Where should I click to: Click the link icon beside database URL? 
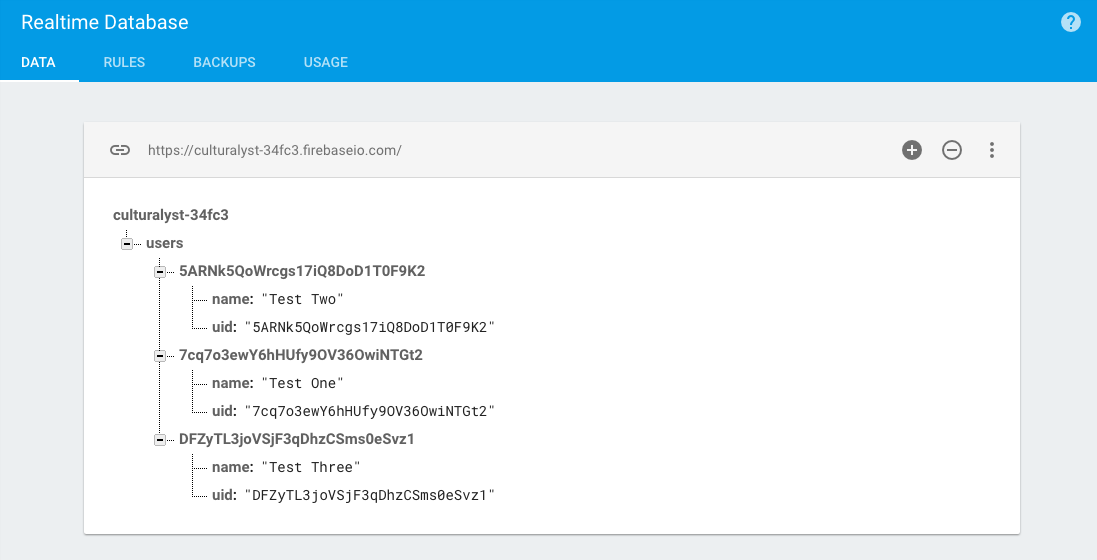tap(120, 150)
